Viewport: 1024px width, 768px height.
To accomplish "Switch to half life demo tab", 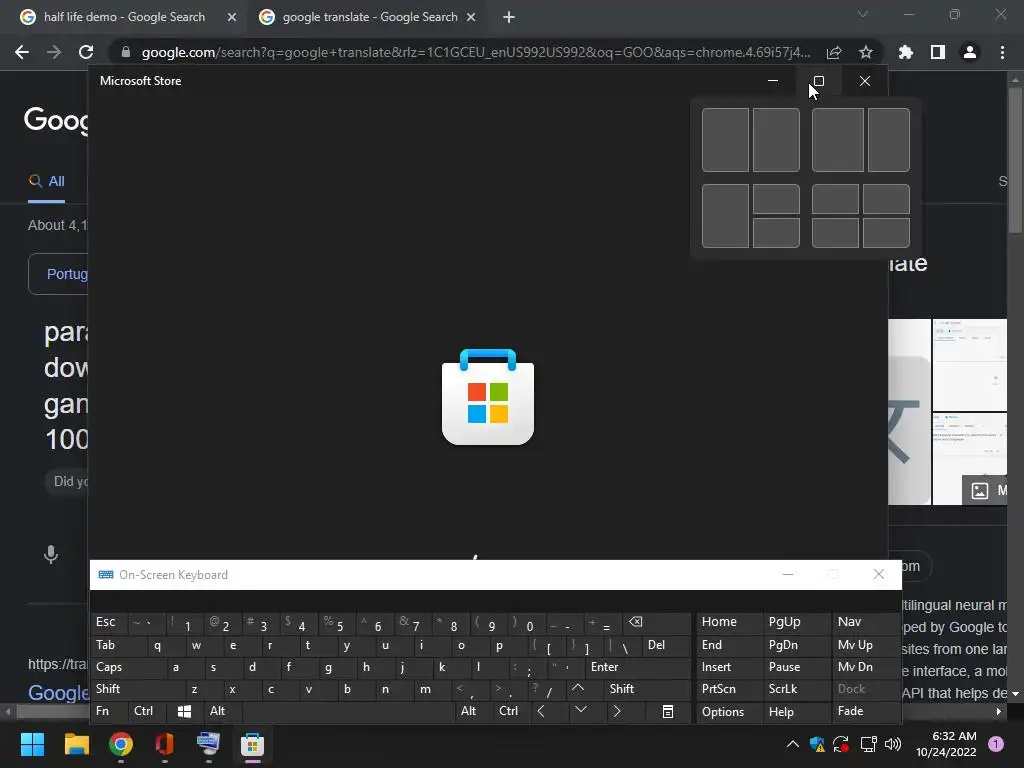I will 124,17.
